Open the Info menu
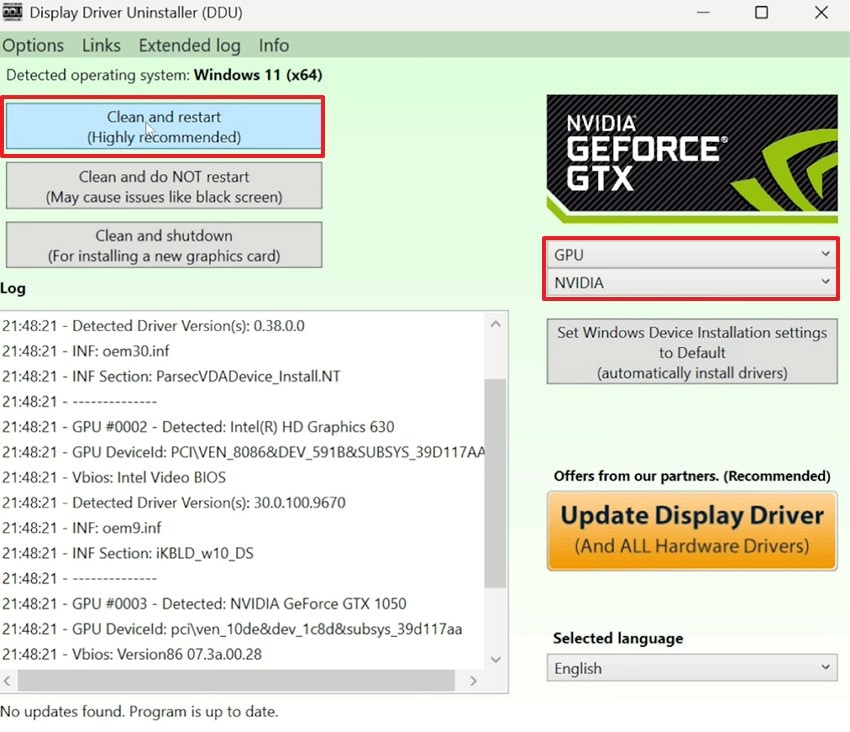This screenshot has width=850, height=732. [x=274, y=46]
